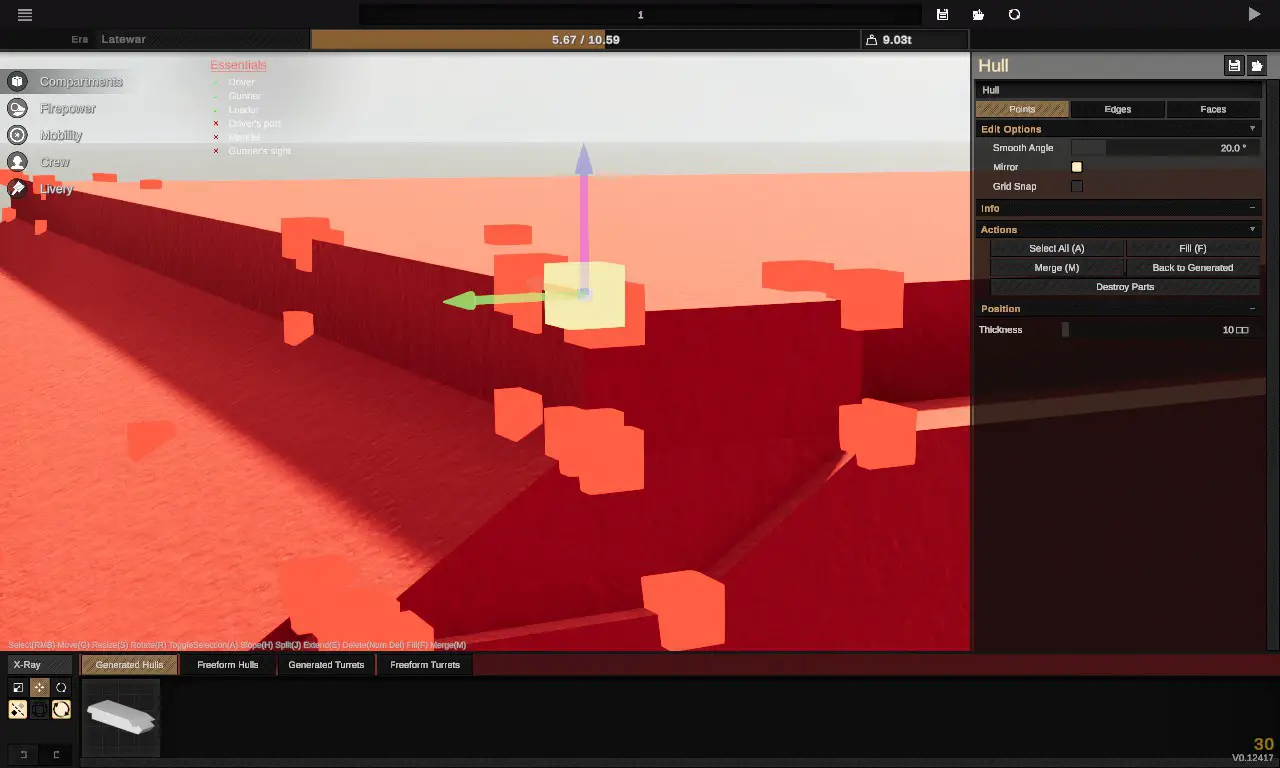
Task: Save the Hull part via panel save icon
Action: [1234, 65]
